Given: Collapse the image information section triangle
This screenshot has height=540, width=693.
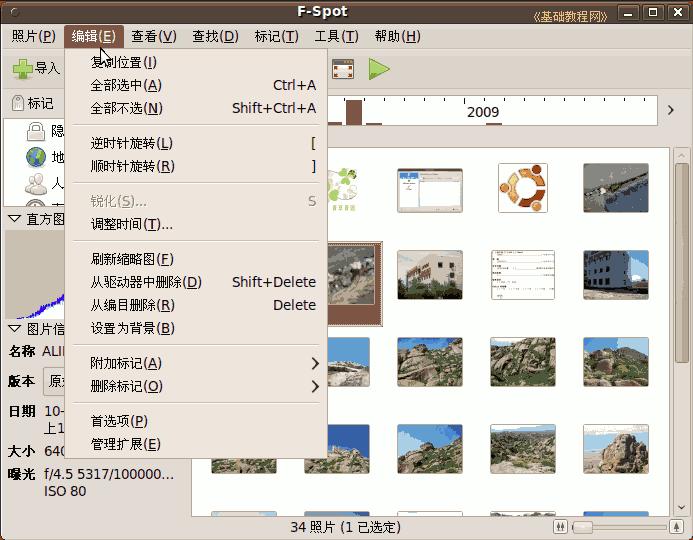Looking at the screenshot, I should coord(15,329).
